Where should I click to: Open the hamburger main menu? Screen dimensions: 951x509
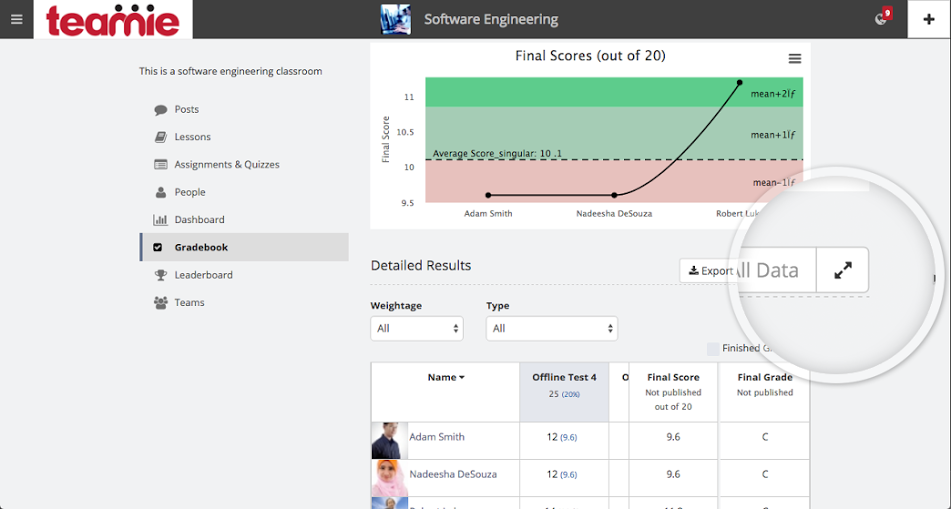pos(16,19)
